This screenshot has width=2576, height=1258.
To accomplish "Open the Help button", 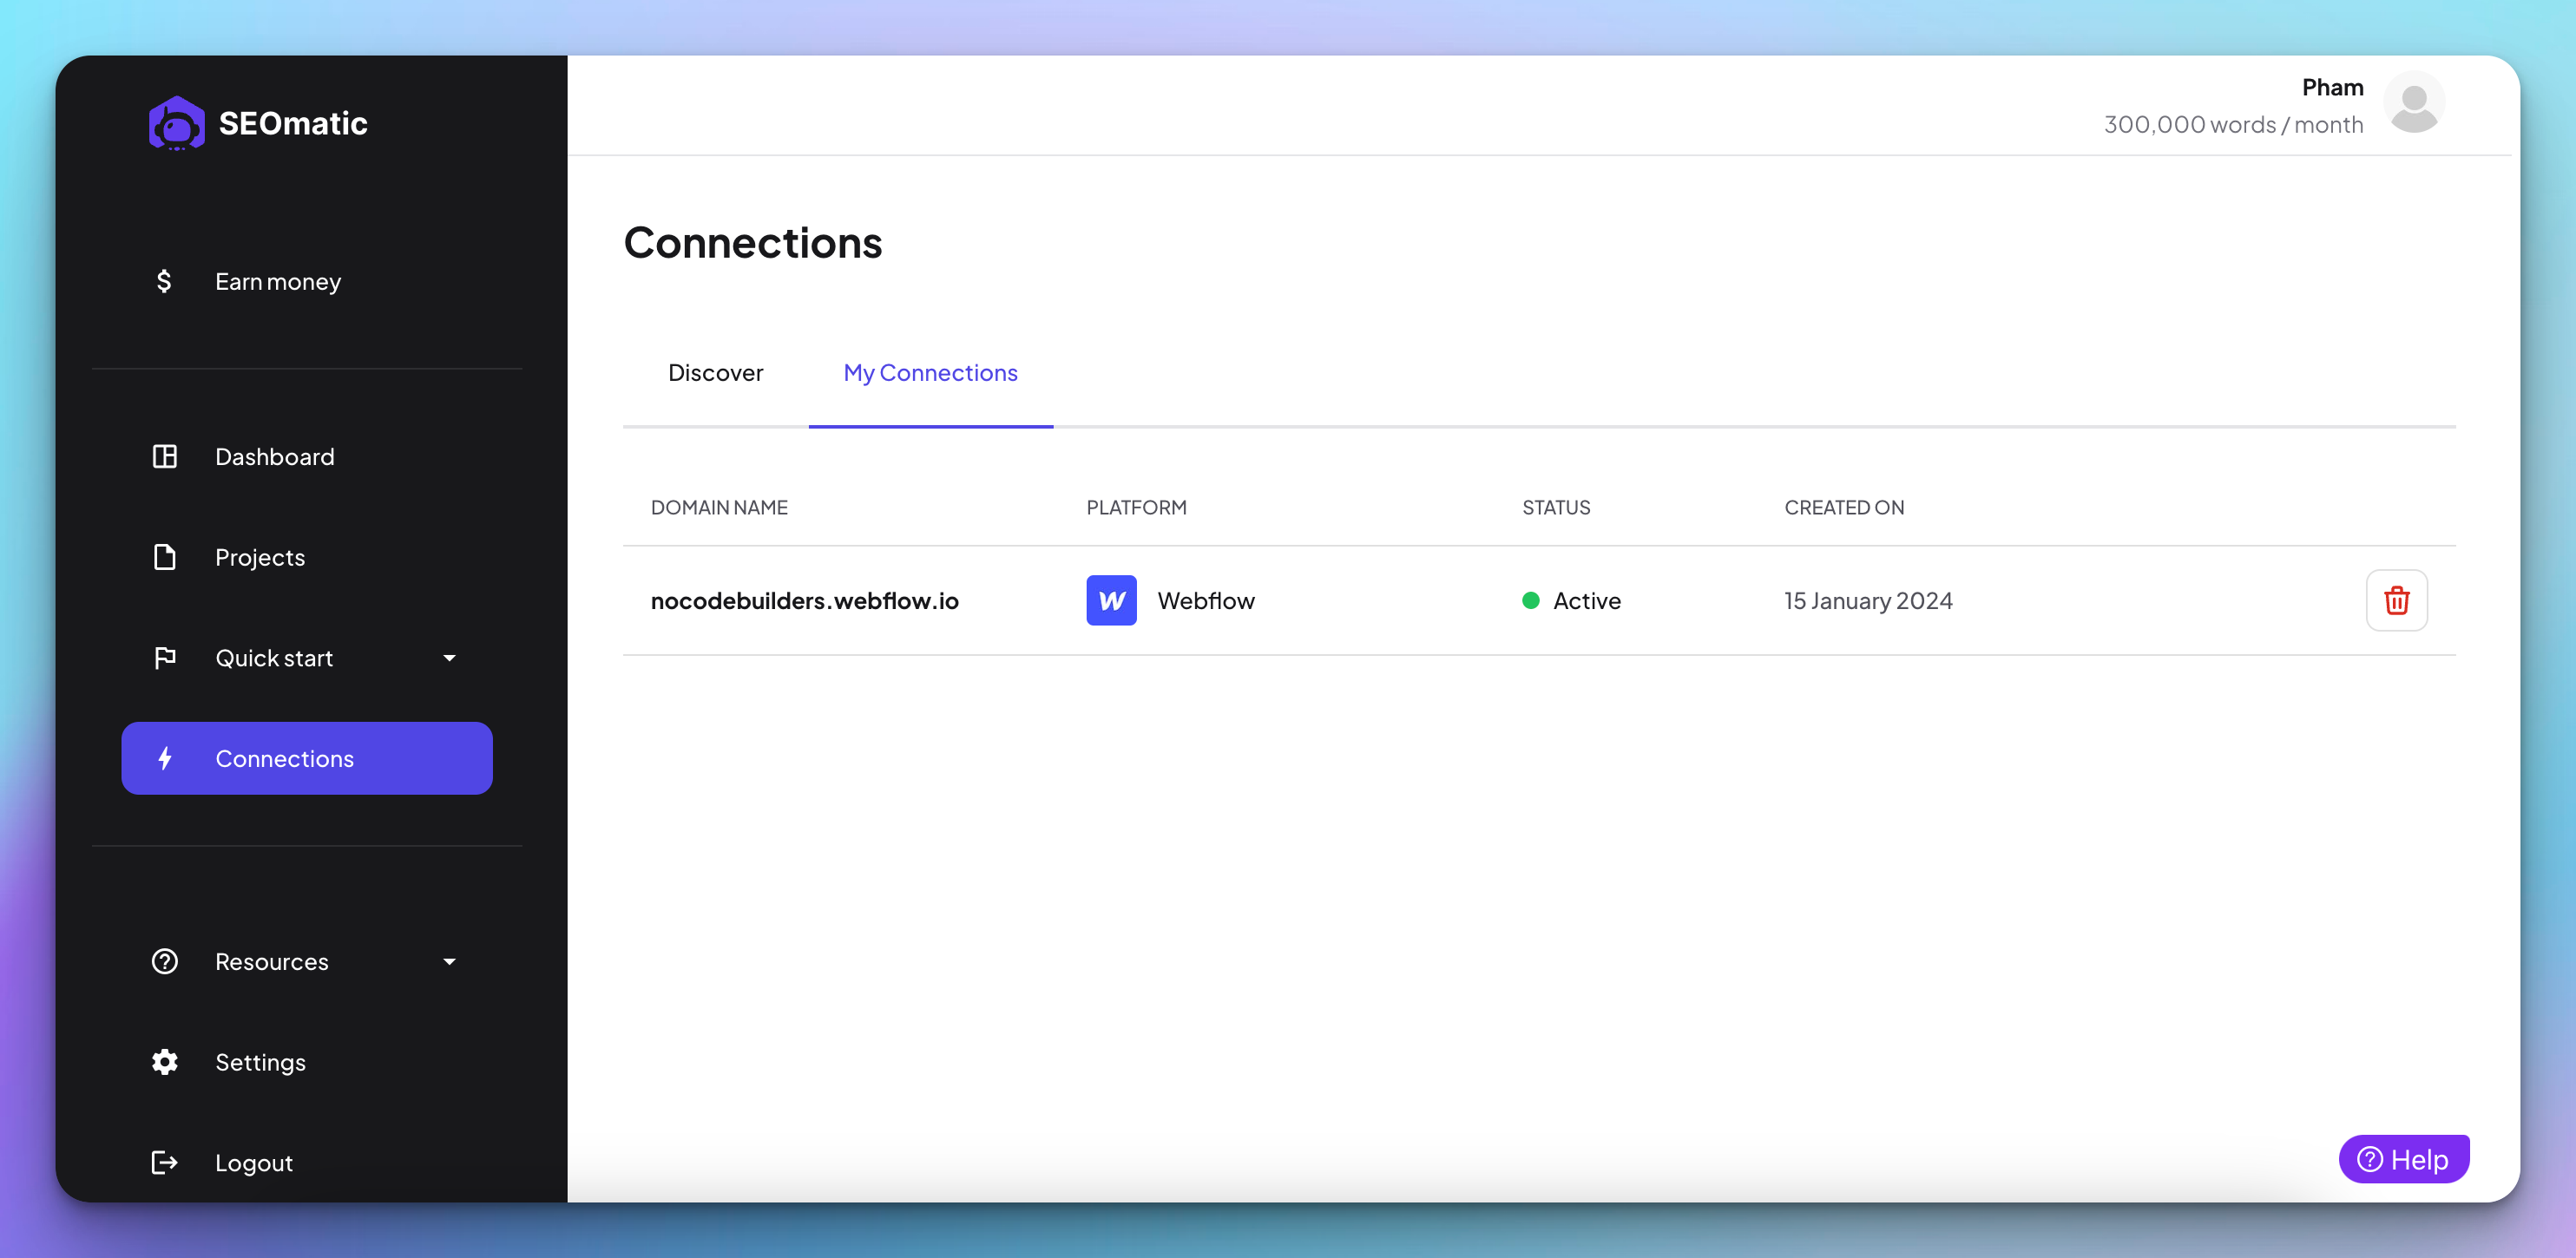I will click(2403, 1159).
